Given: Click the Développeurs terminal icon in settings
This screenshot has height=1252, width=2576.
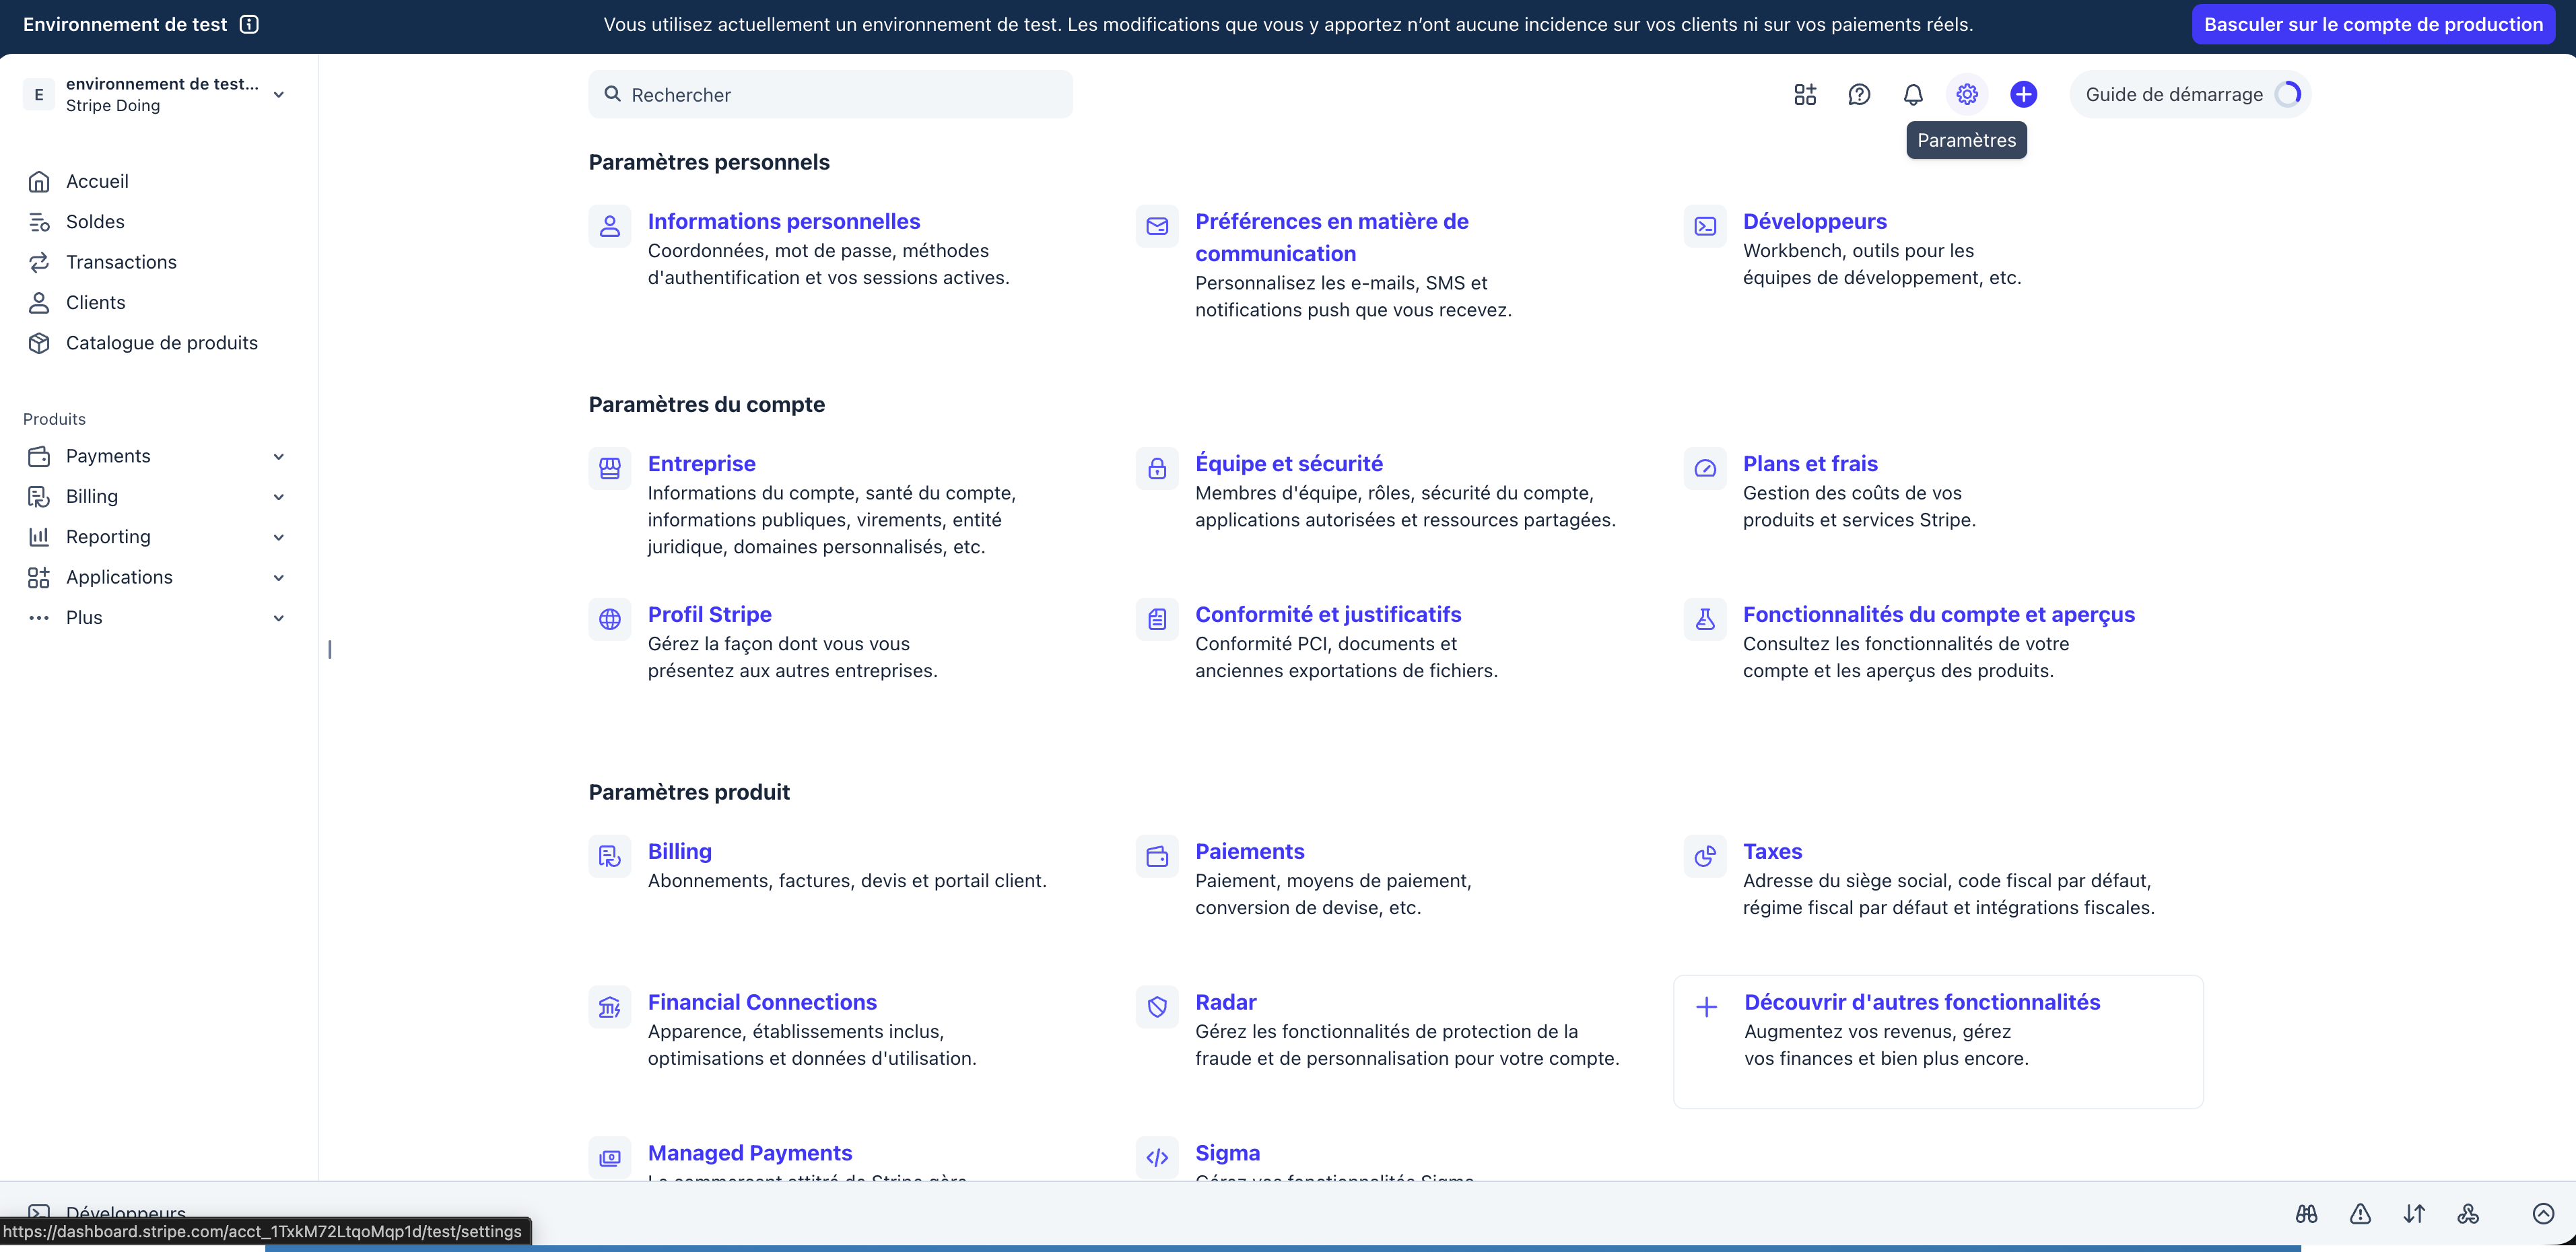Looking at the screenshot, I should 1705,226.
